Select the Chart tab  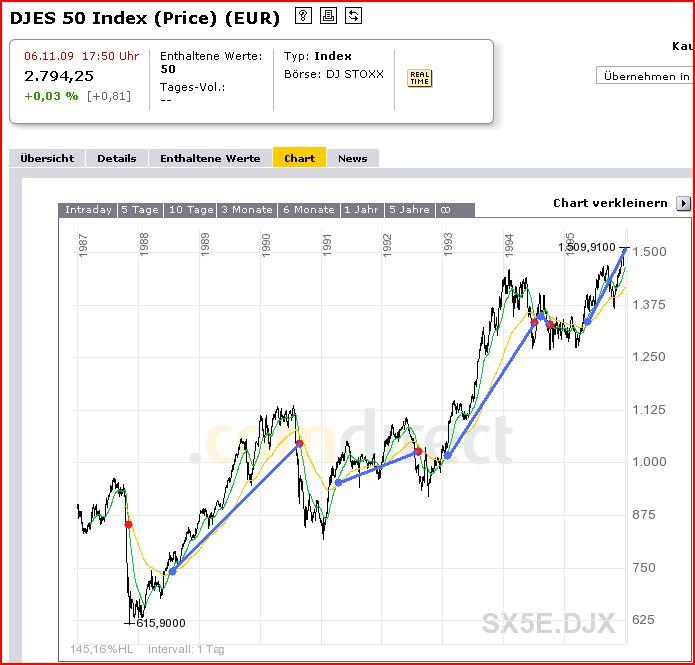point(299,158)
